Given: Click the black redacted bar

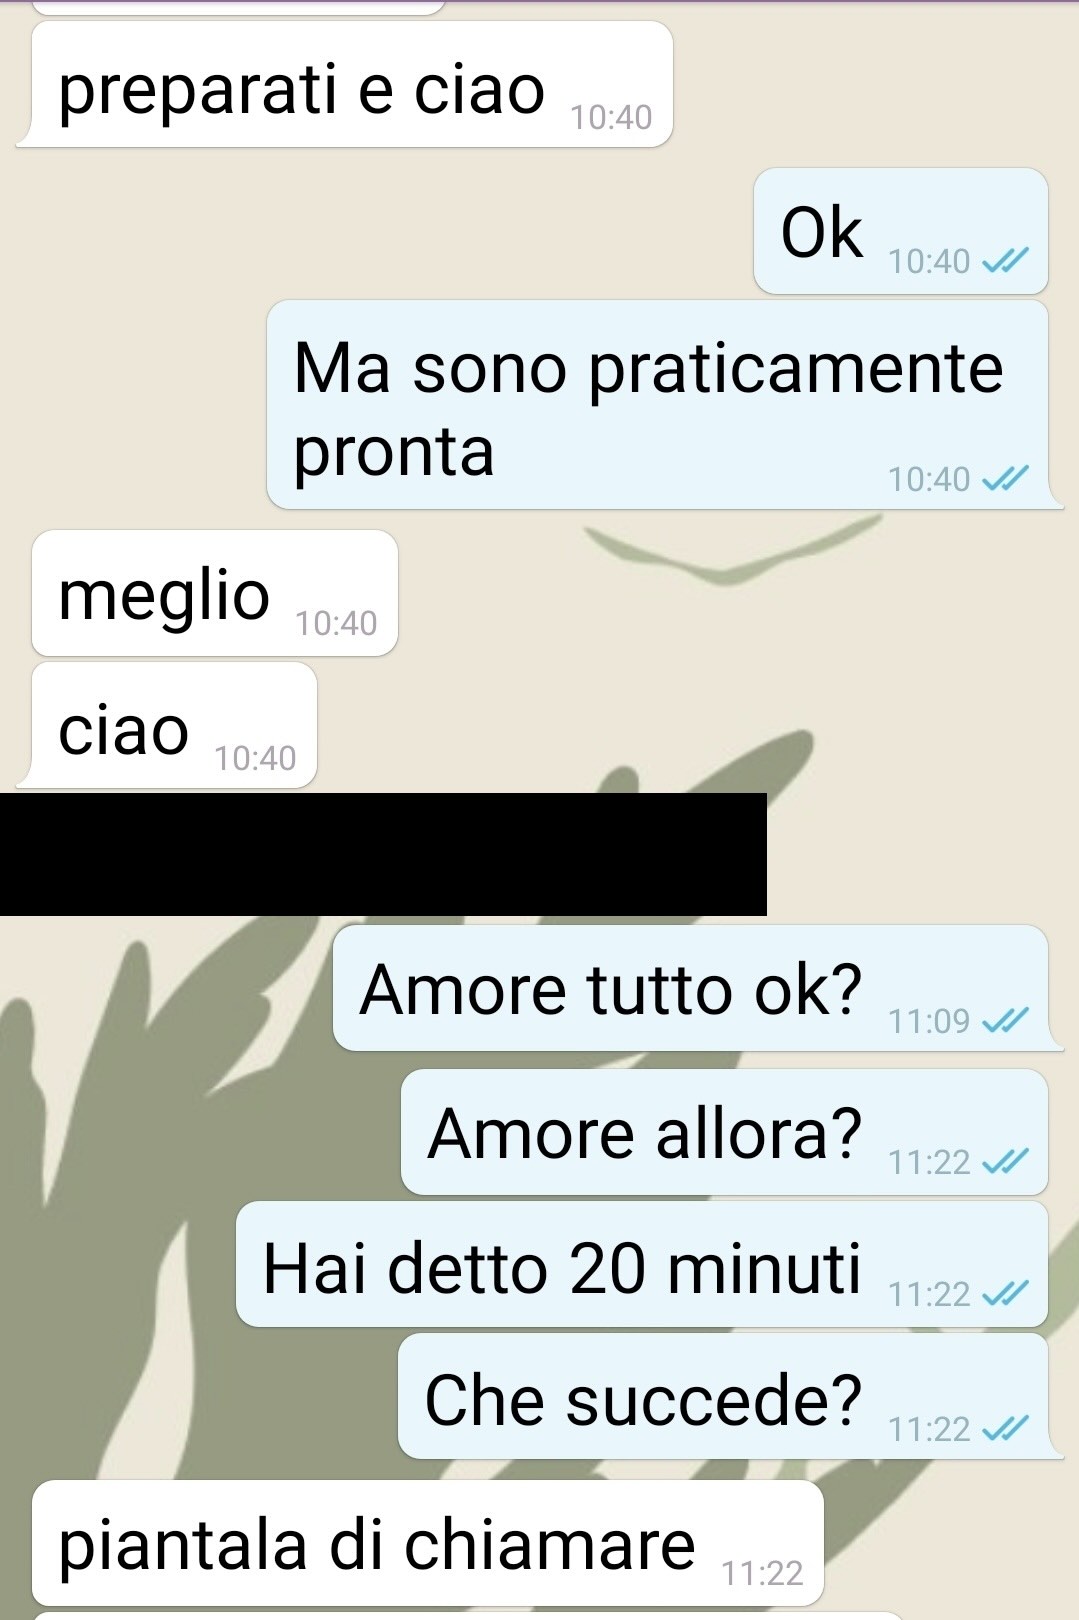Looking at the screenshot, I should point(383,854).
